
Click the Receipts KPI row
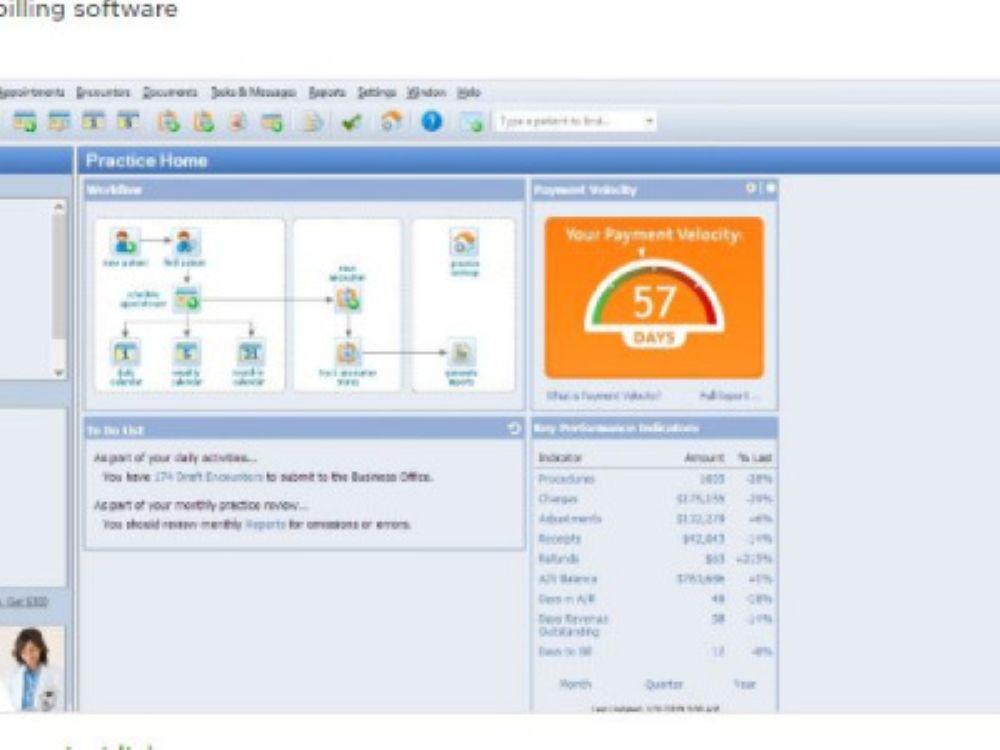[654, 539]
